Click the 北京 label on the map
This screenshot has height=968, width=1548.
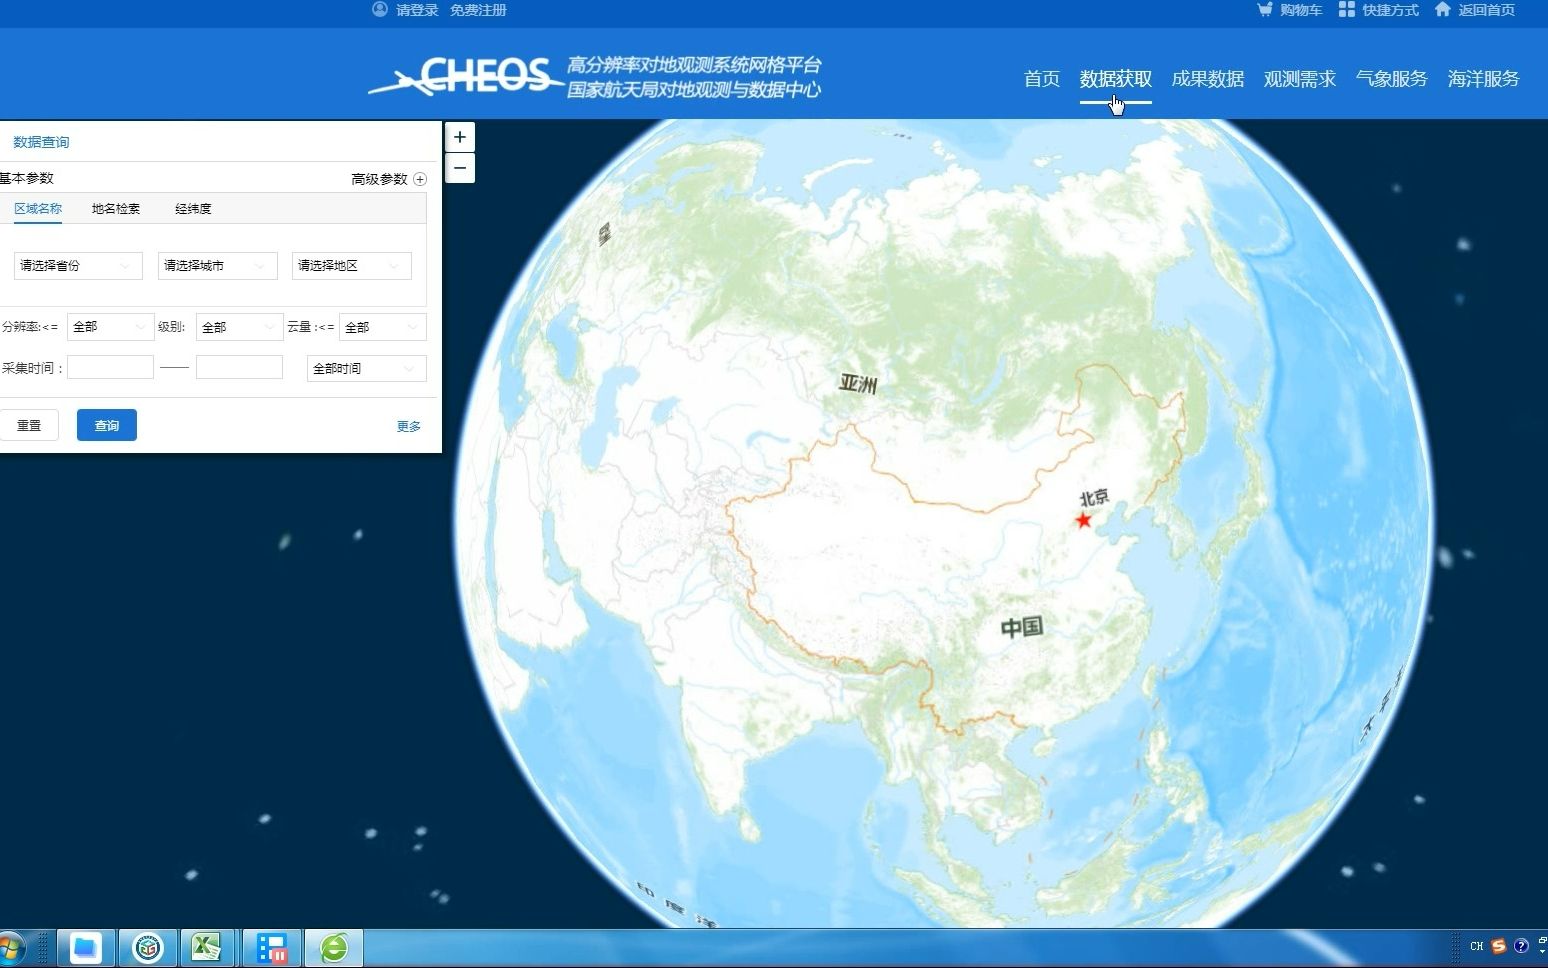[x=1094, y=498]
